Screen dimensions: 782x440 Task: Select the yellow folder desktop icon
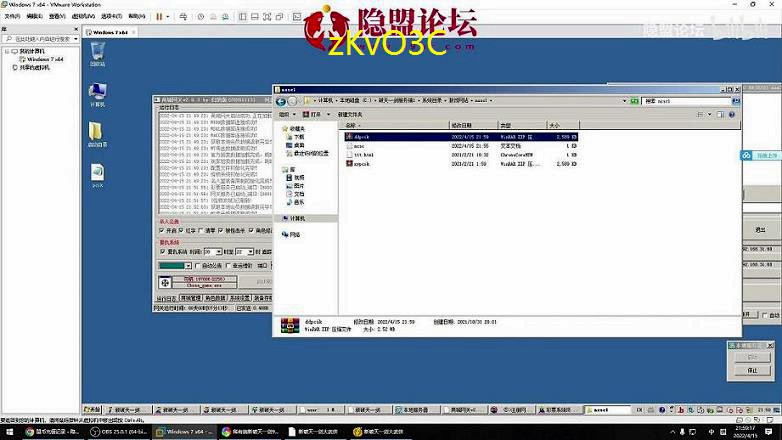tap(97, 135)
